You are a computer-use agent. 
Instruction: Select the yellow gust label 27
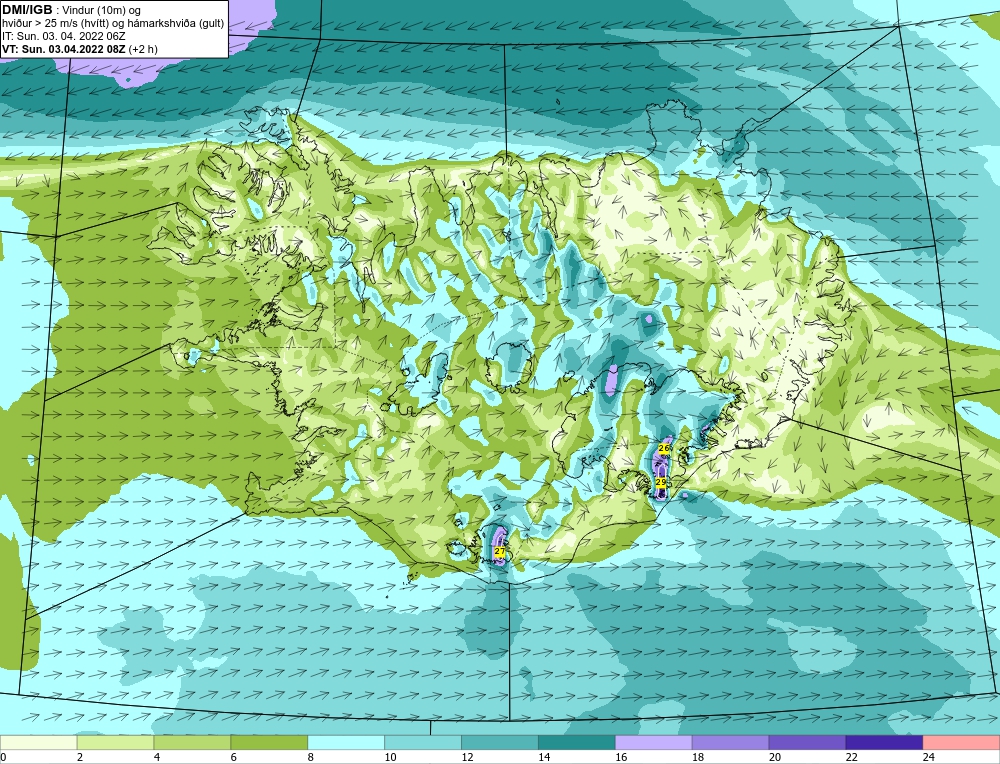(499, 551)
